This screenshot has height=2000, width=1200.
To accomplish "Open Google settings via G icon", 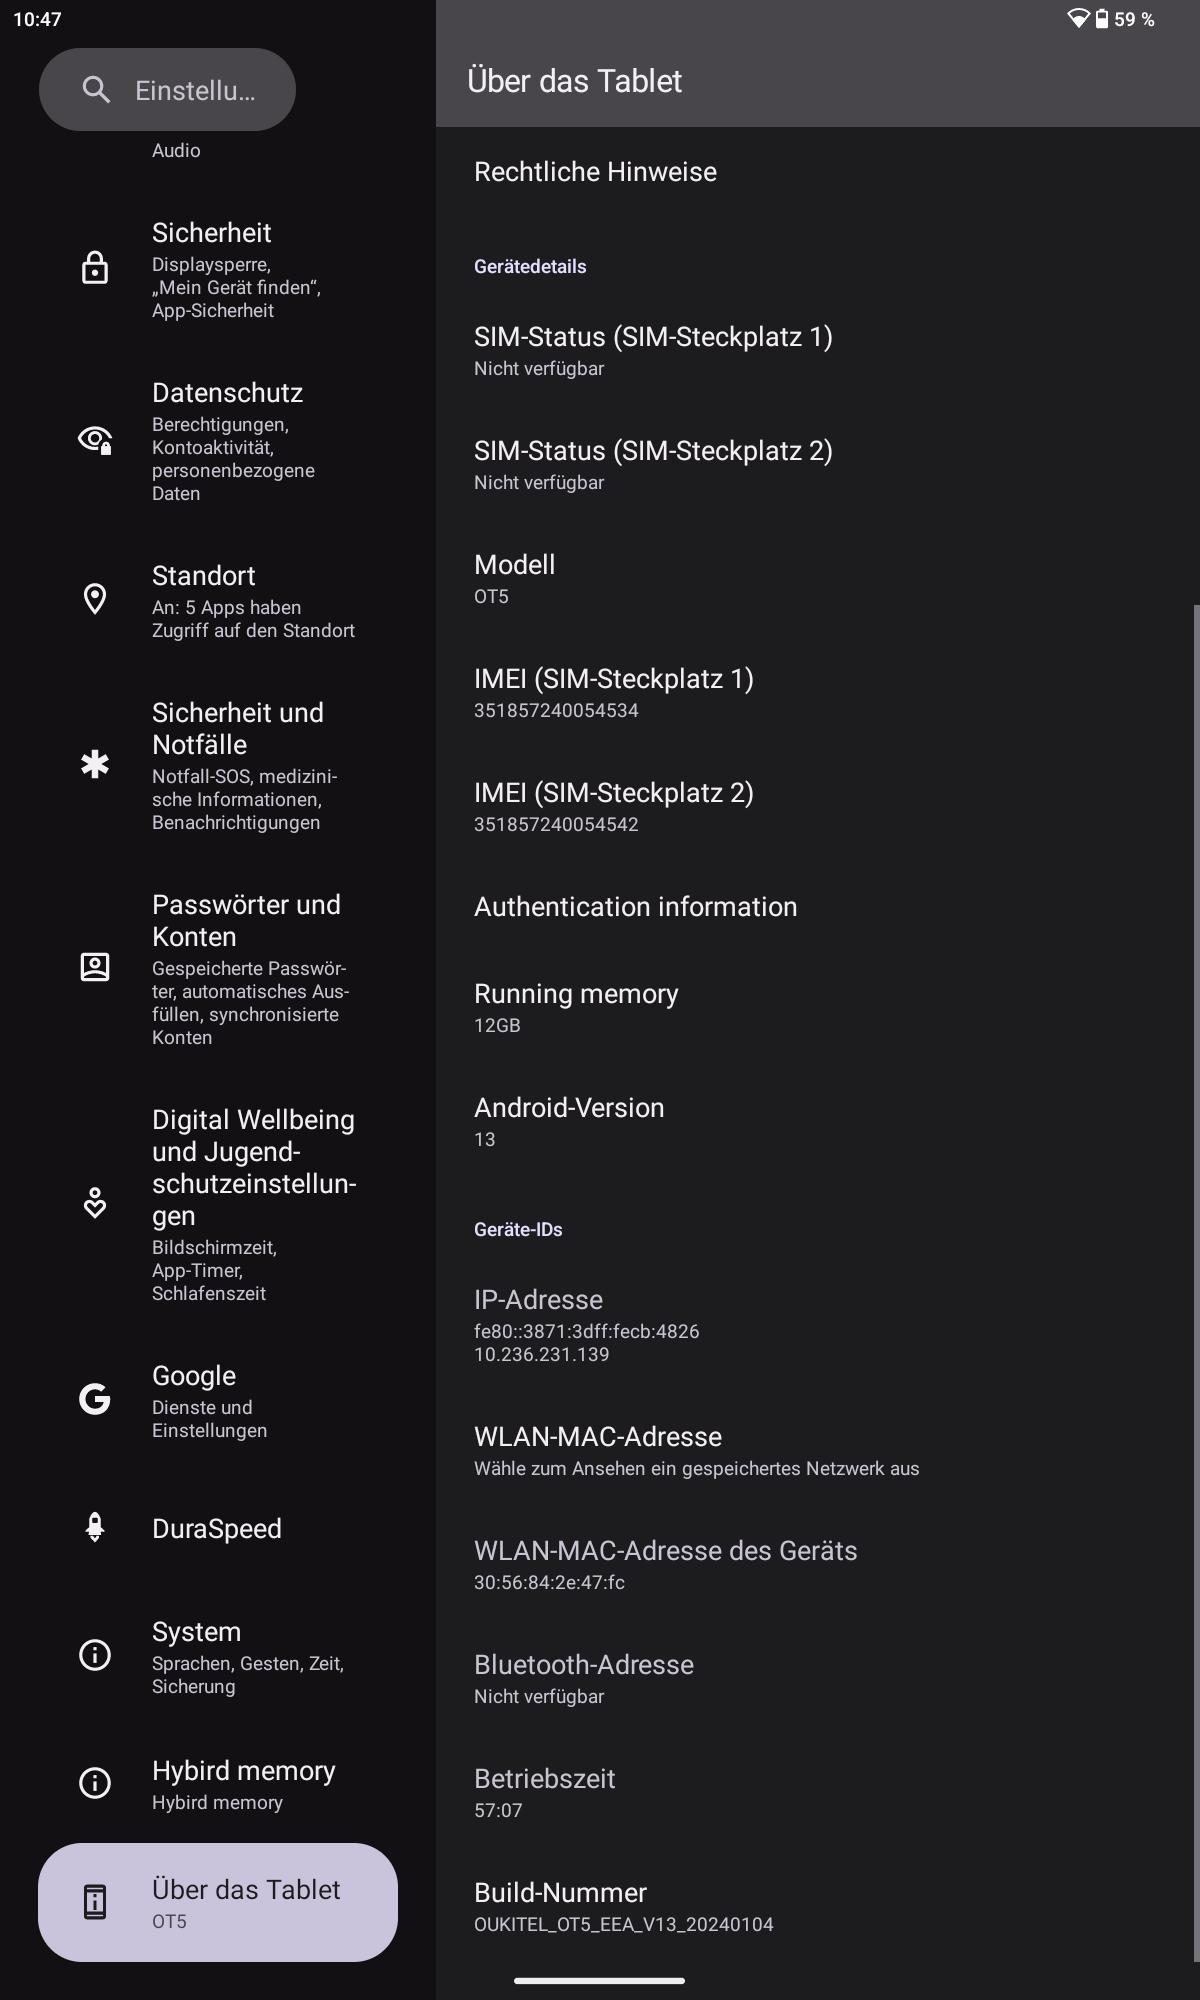I will [95, 1399].
